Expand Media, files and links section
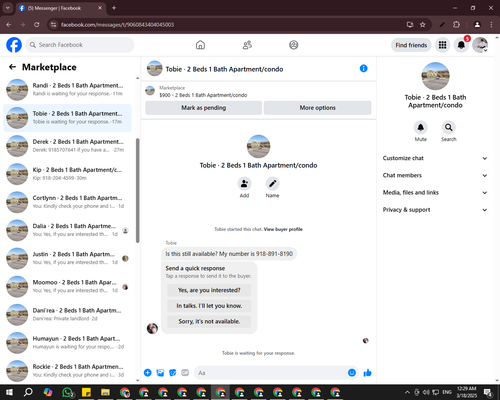 click(435, 192)
